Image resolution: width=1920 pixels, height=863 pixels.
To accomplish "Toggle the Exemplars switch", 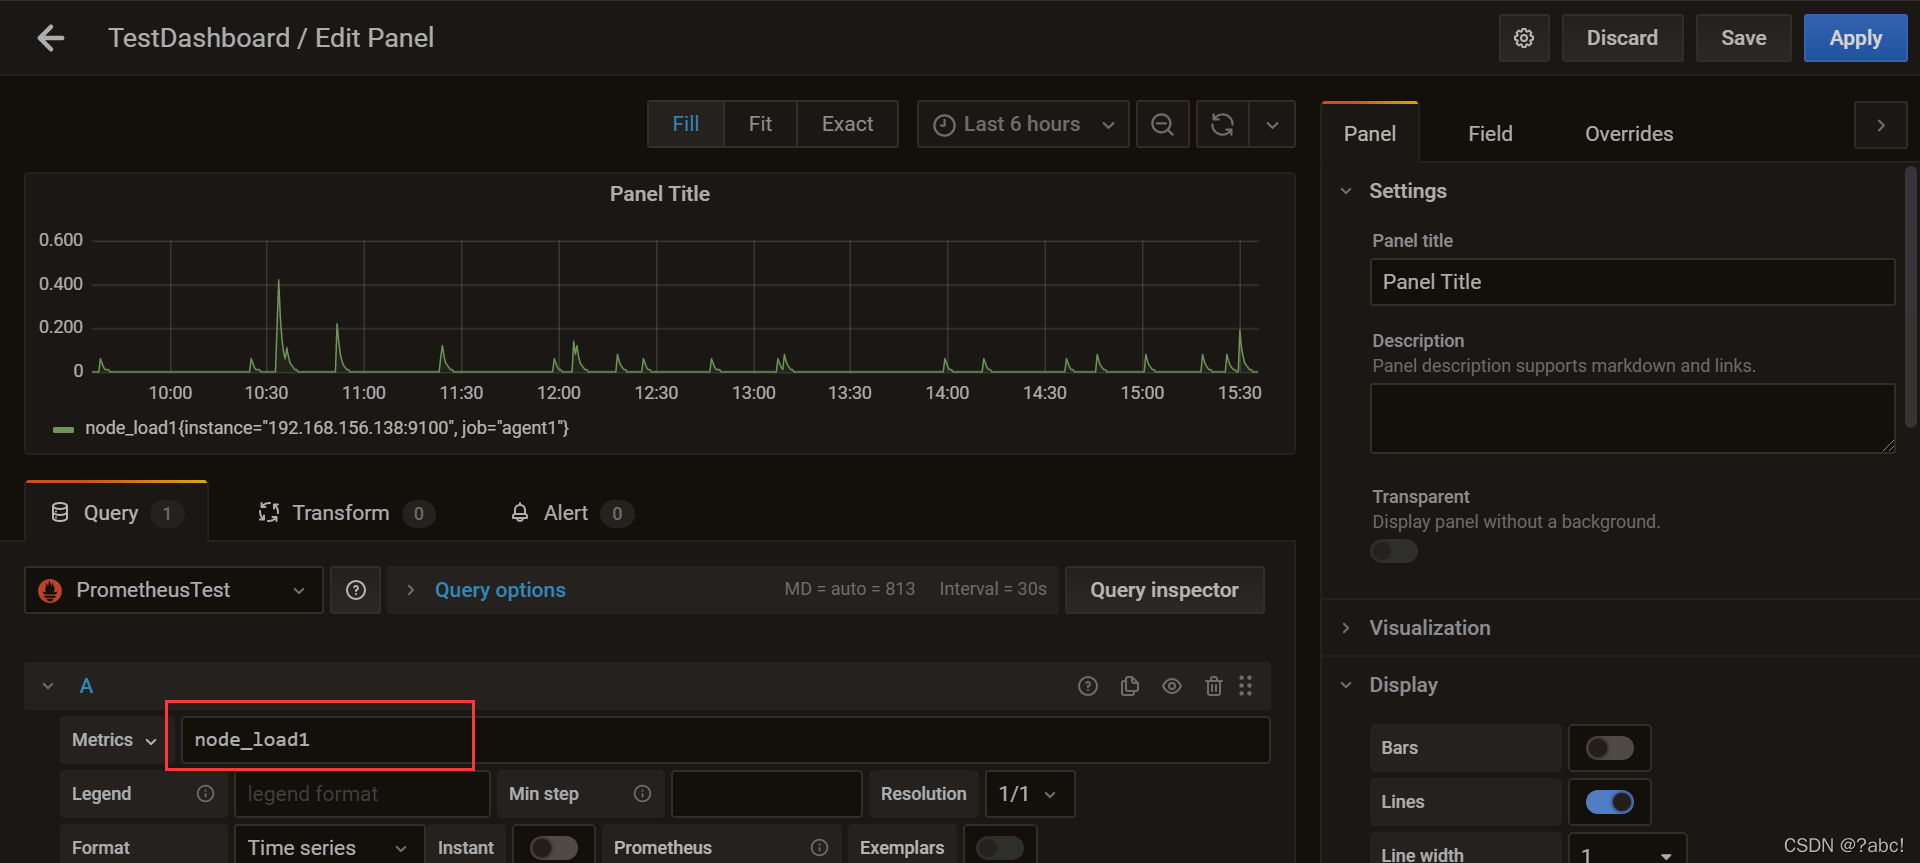I will (x=1000, y=848).
